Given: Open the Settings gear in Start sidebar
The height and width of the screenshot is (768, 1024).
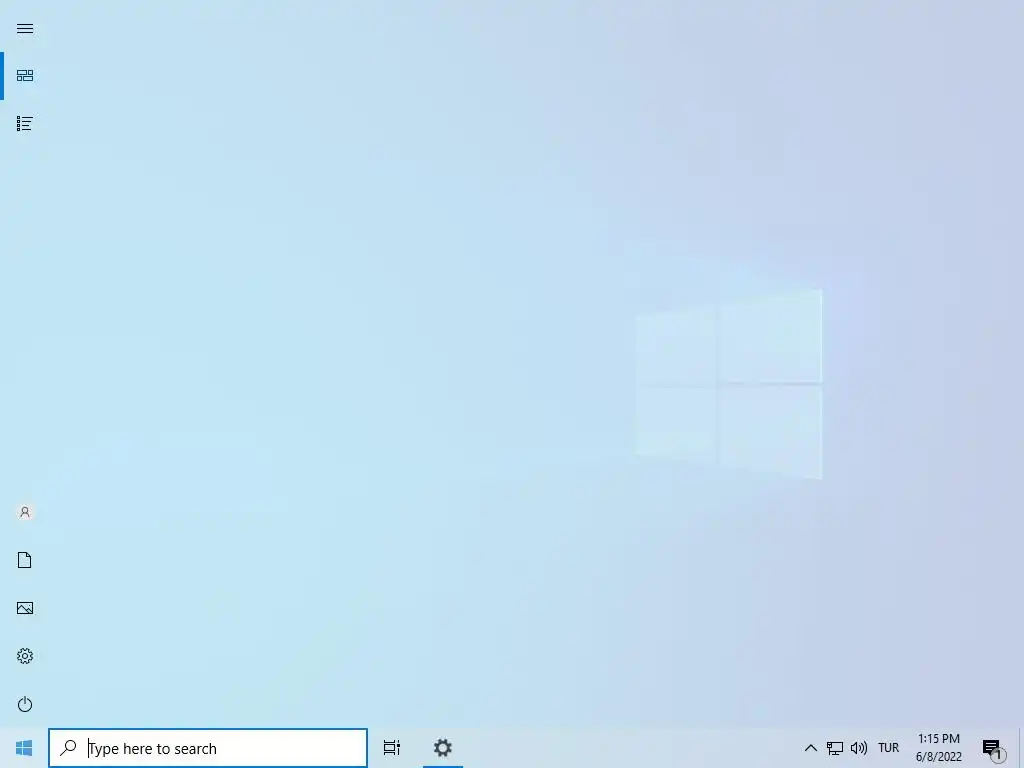Looking at the screenshot, I should (x=25, y=656).
